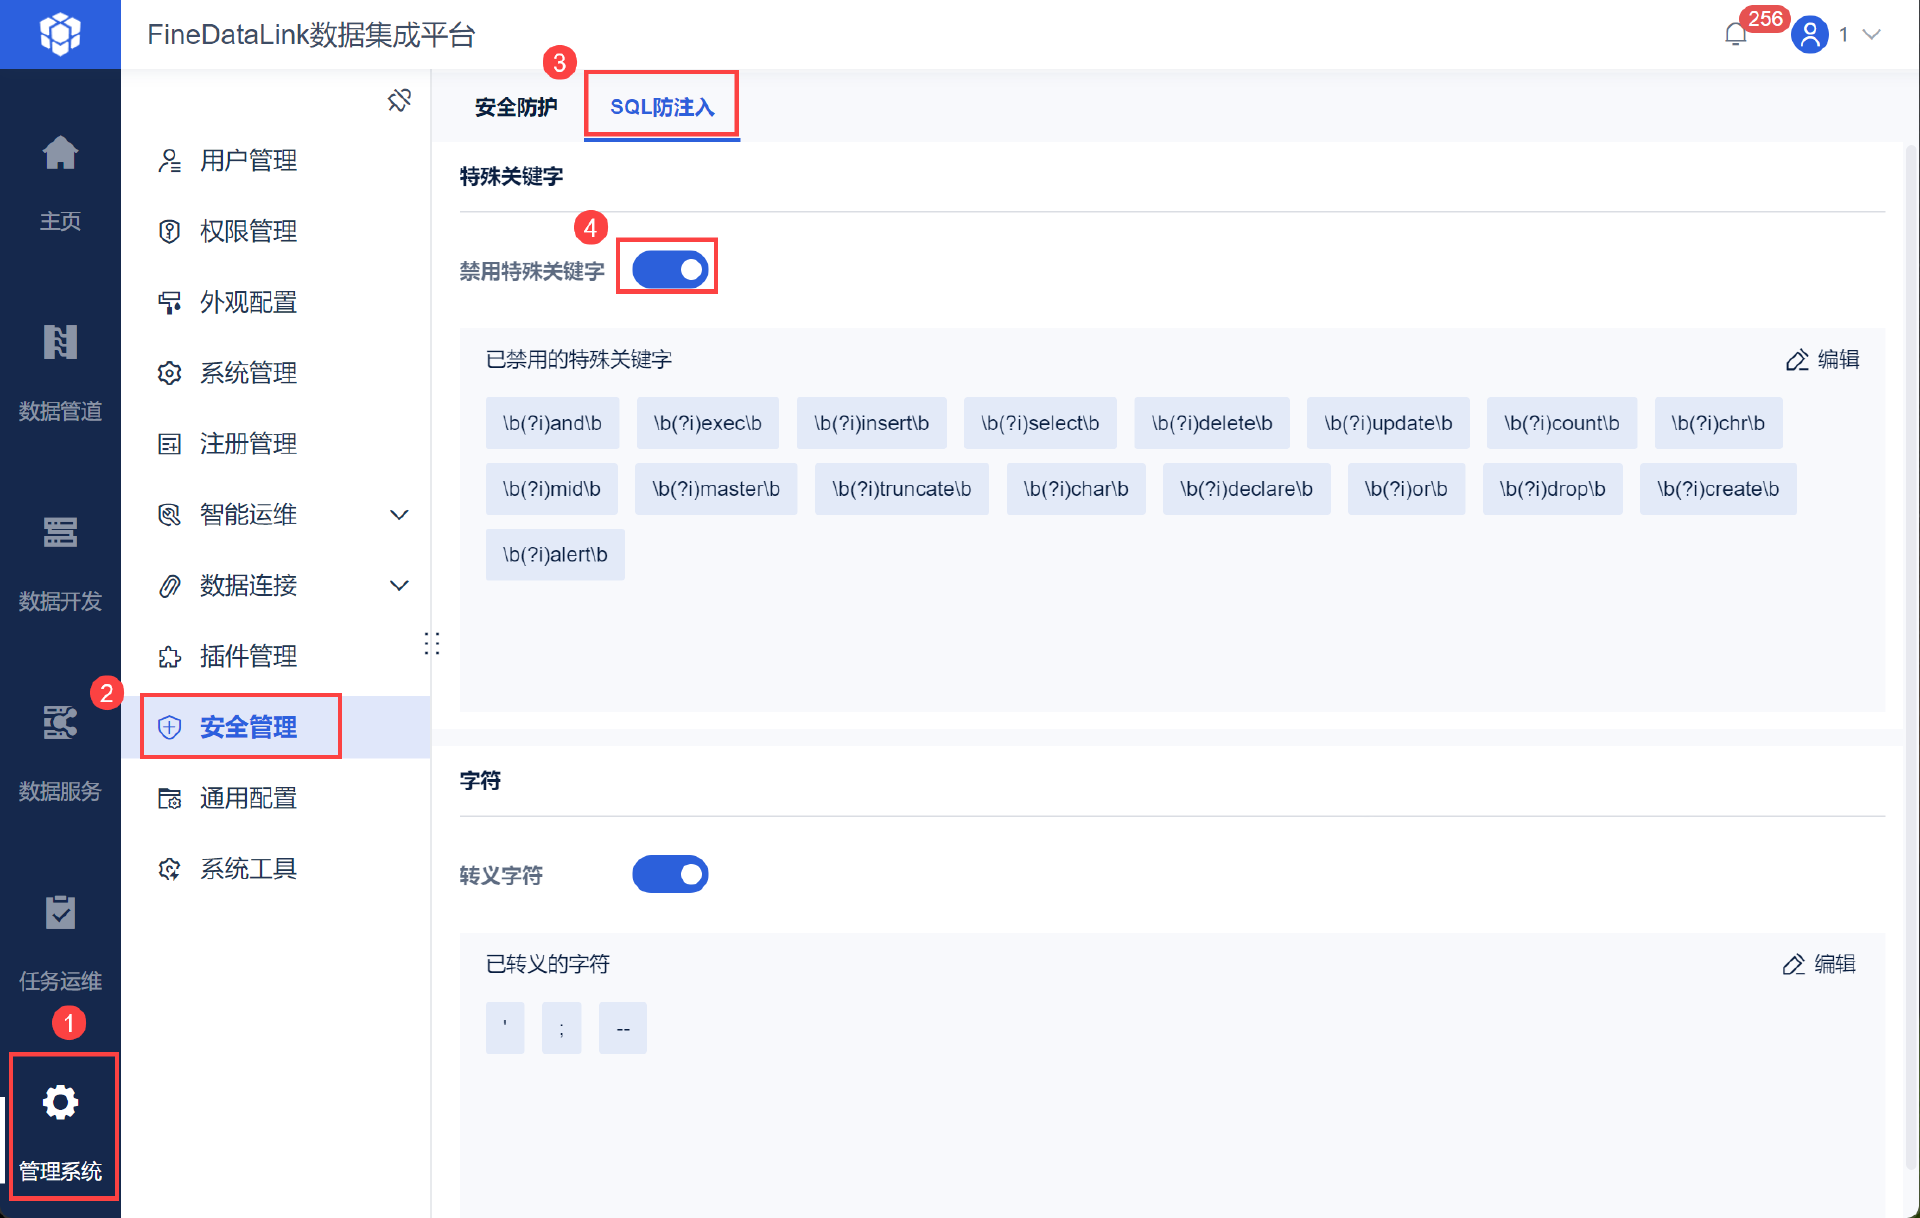1920x1218 pixels.
Task: Select 安全管理 menu item
Action: [x=276, y=727]
